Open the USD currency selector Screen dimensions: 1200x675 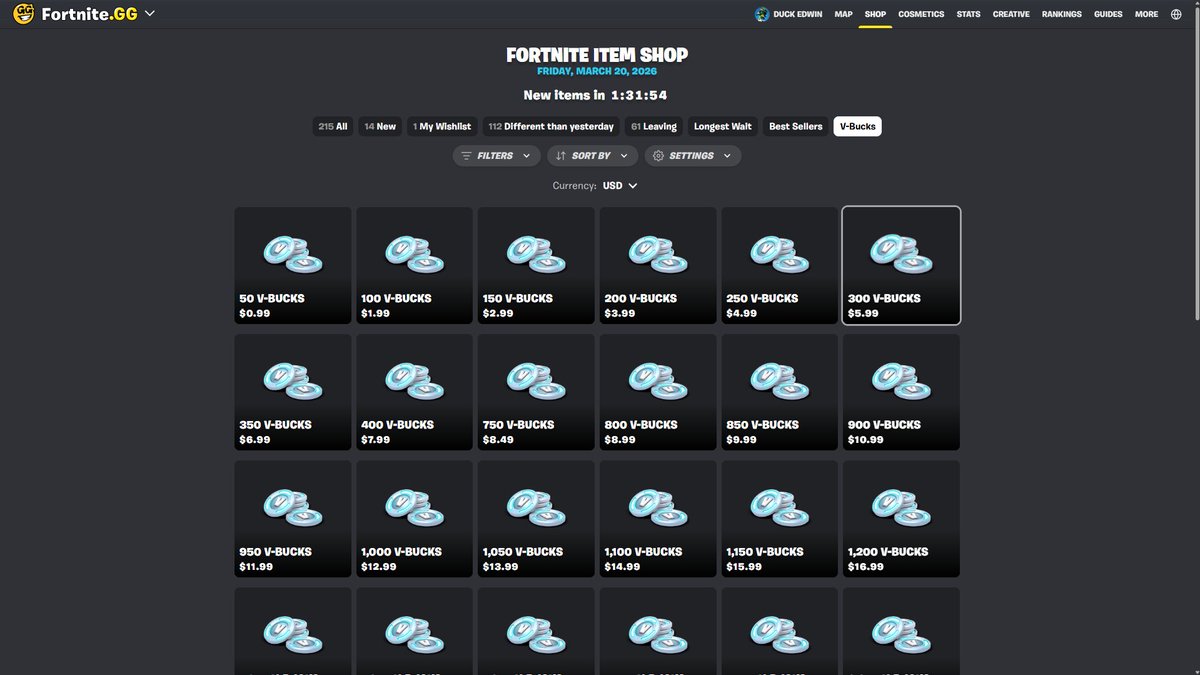(x=620, y=186)
